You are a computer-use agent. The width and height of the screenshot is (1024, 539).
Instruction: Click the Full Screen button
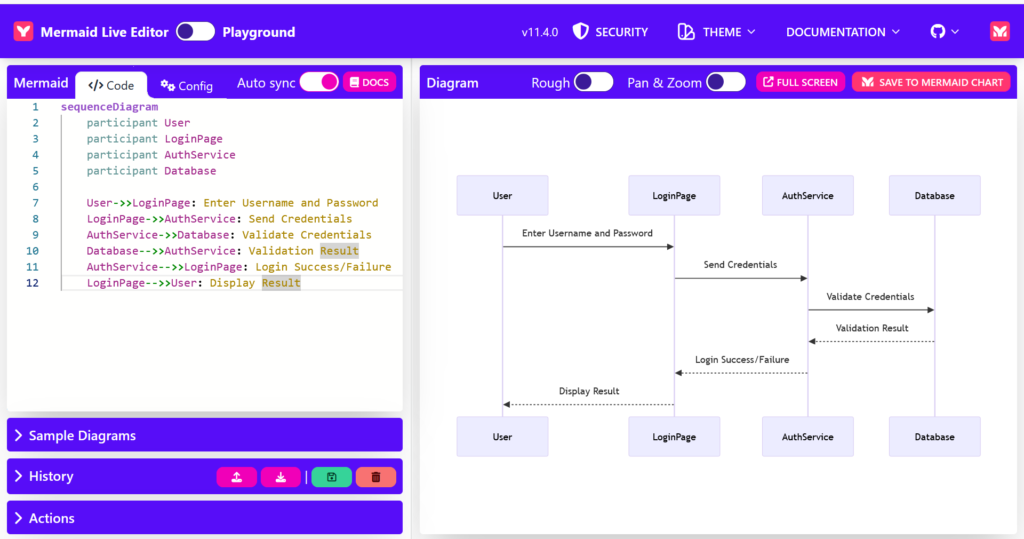[800, 82]
